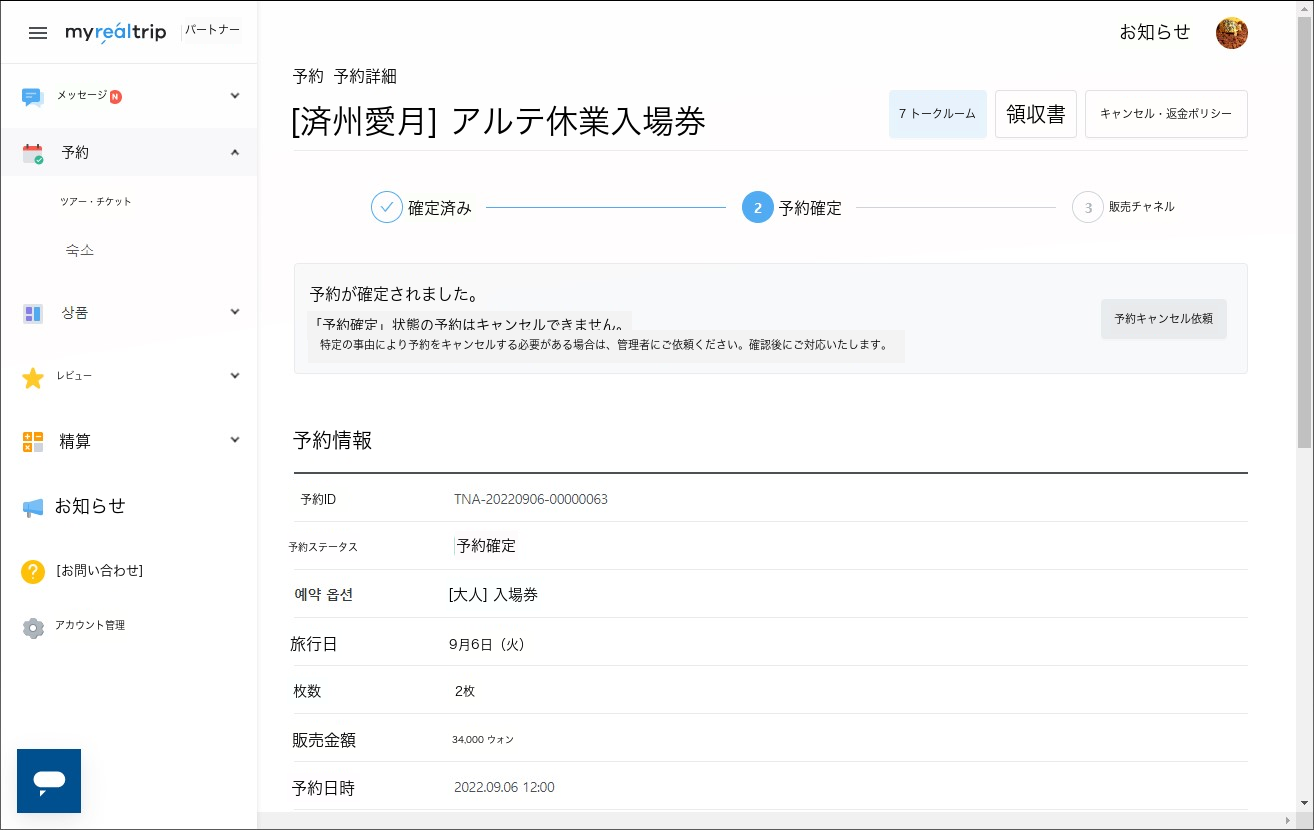The height and width of the screenshot is (830, 1314).
Task: Expand the メッセージ menu chevron
Action: click(x=235, y=96)
